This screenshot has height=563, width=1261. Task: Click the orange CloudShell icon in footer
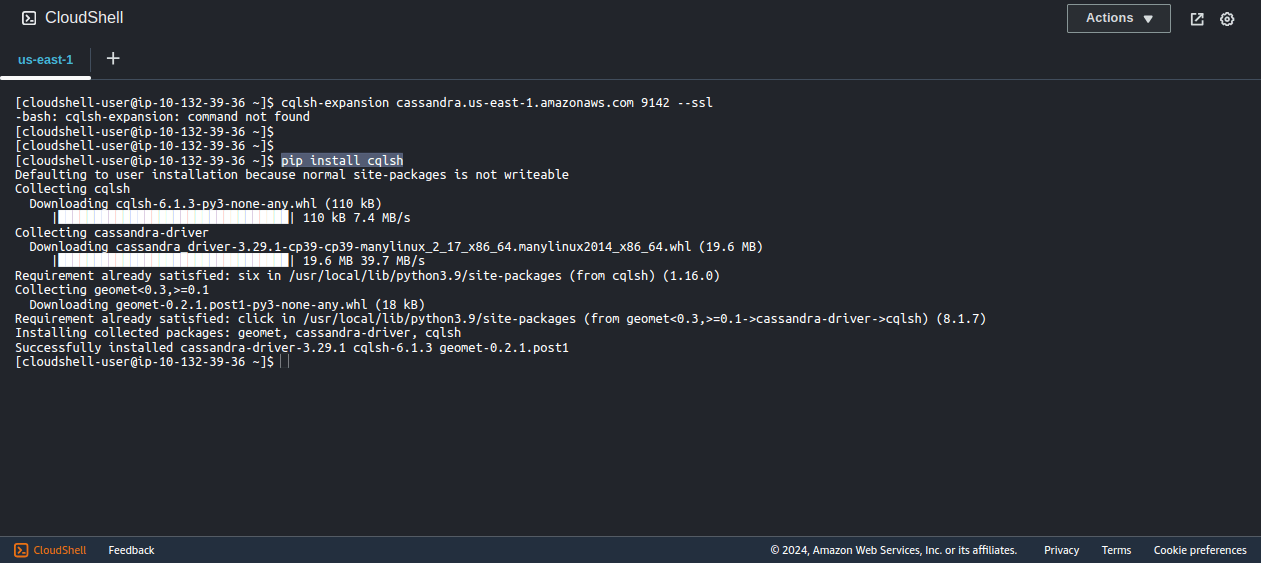click(21, 550)
